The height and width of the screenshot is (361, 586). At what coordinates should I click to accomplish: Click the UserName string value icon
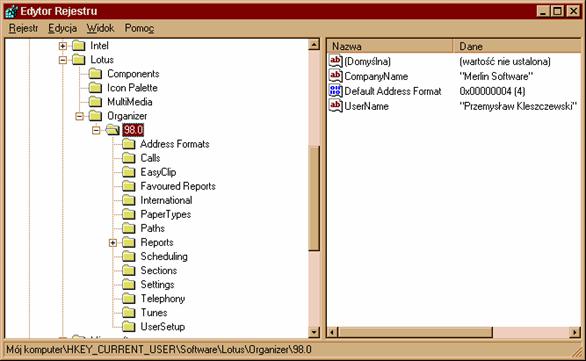tap(336, 106)
